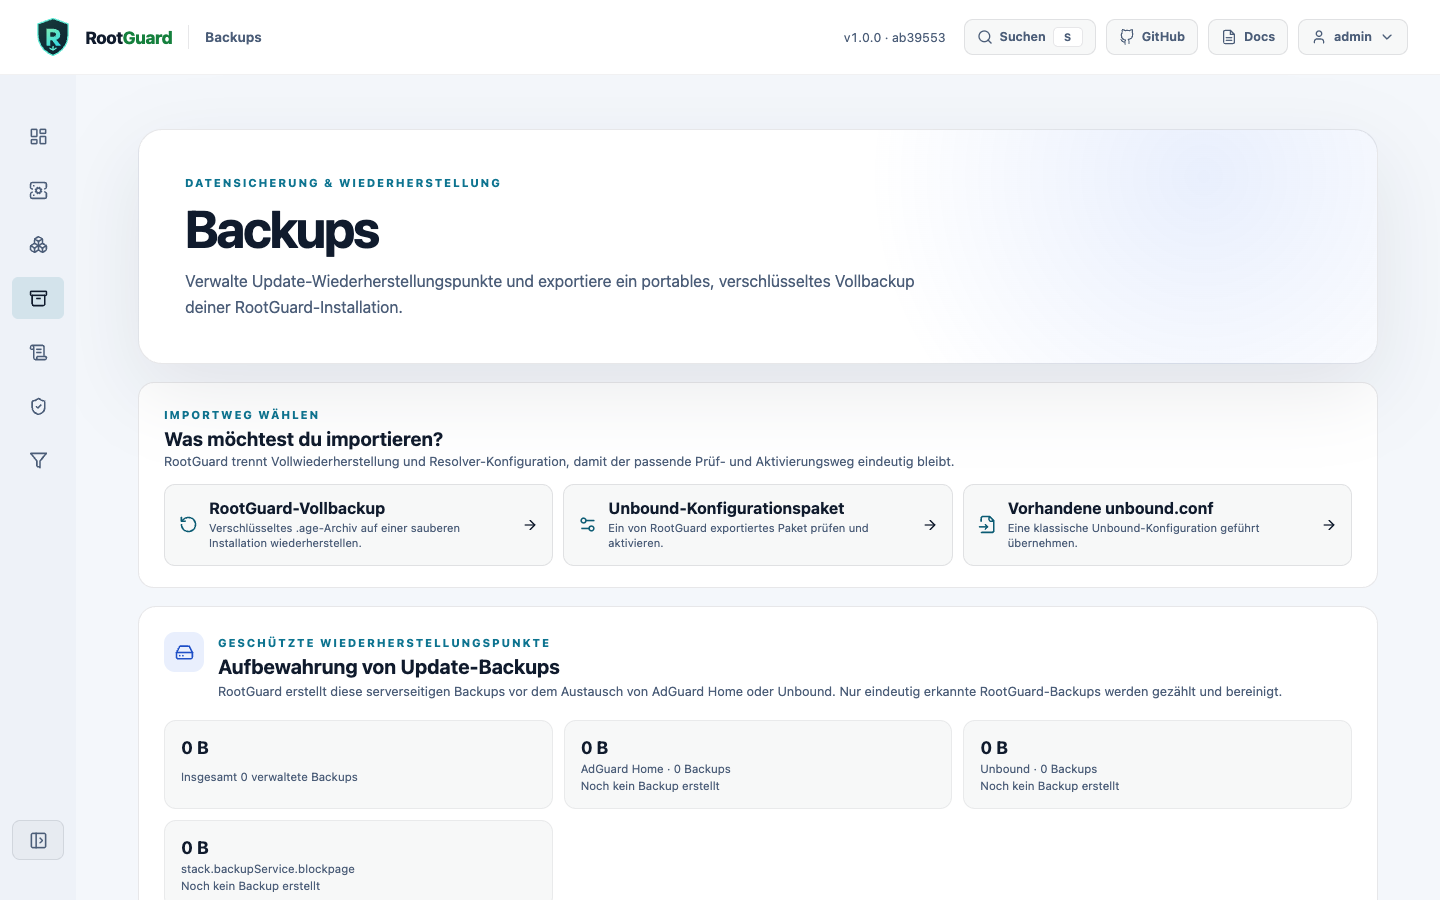Click the chevron beside admin
1440x900 pixels.
(1387, 37)
